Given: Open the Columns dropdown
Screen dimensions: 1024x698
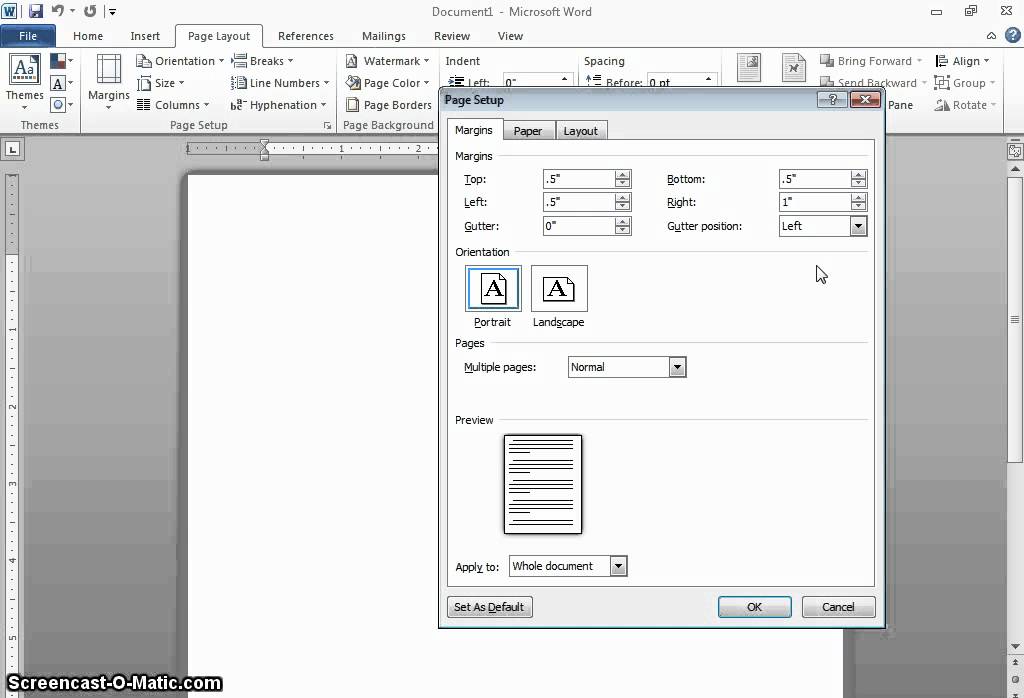Looking at the screenshot, I should (x=173, y=104).
